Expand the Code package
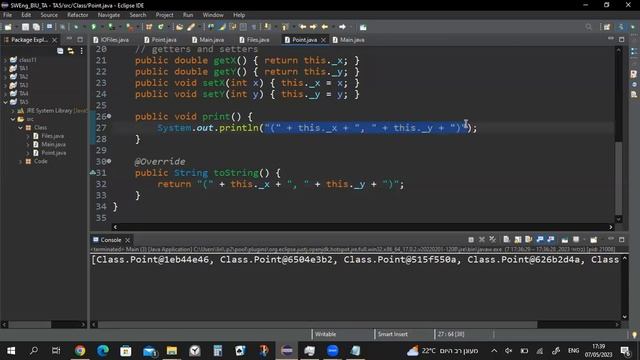This screenshot has height=360, width=640. click(20, 162)
